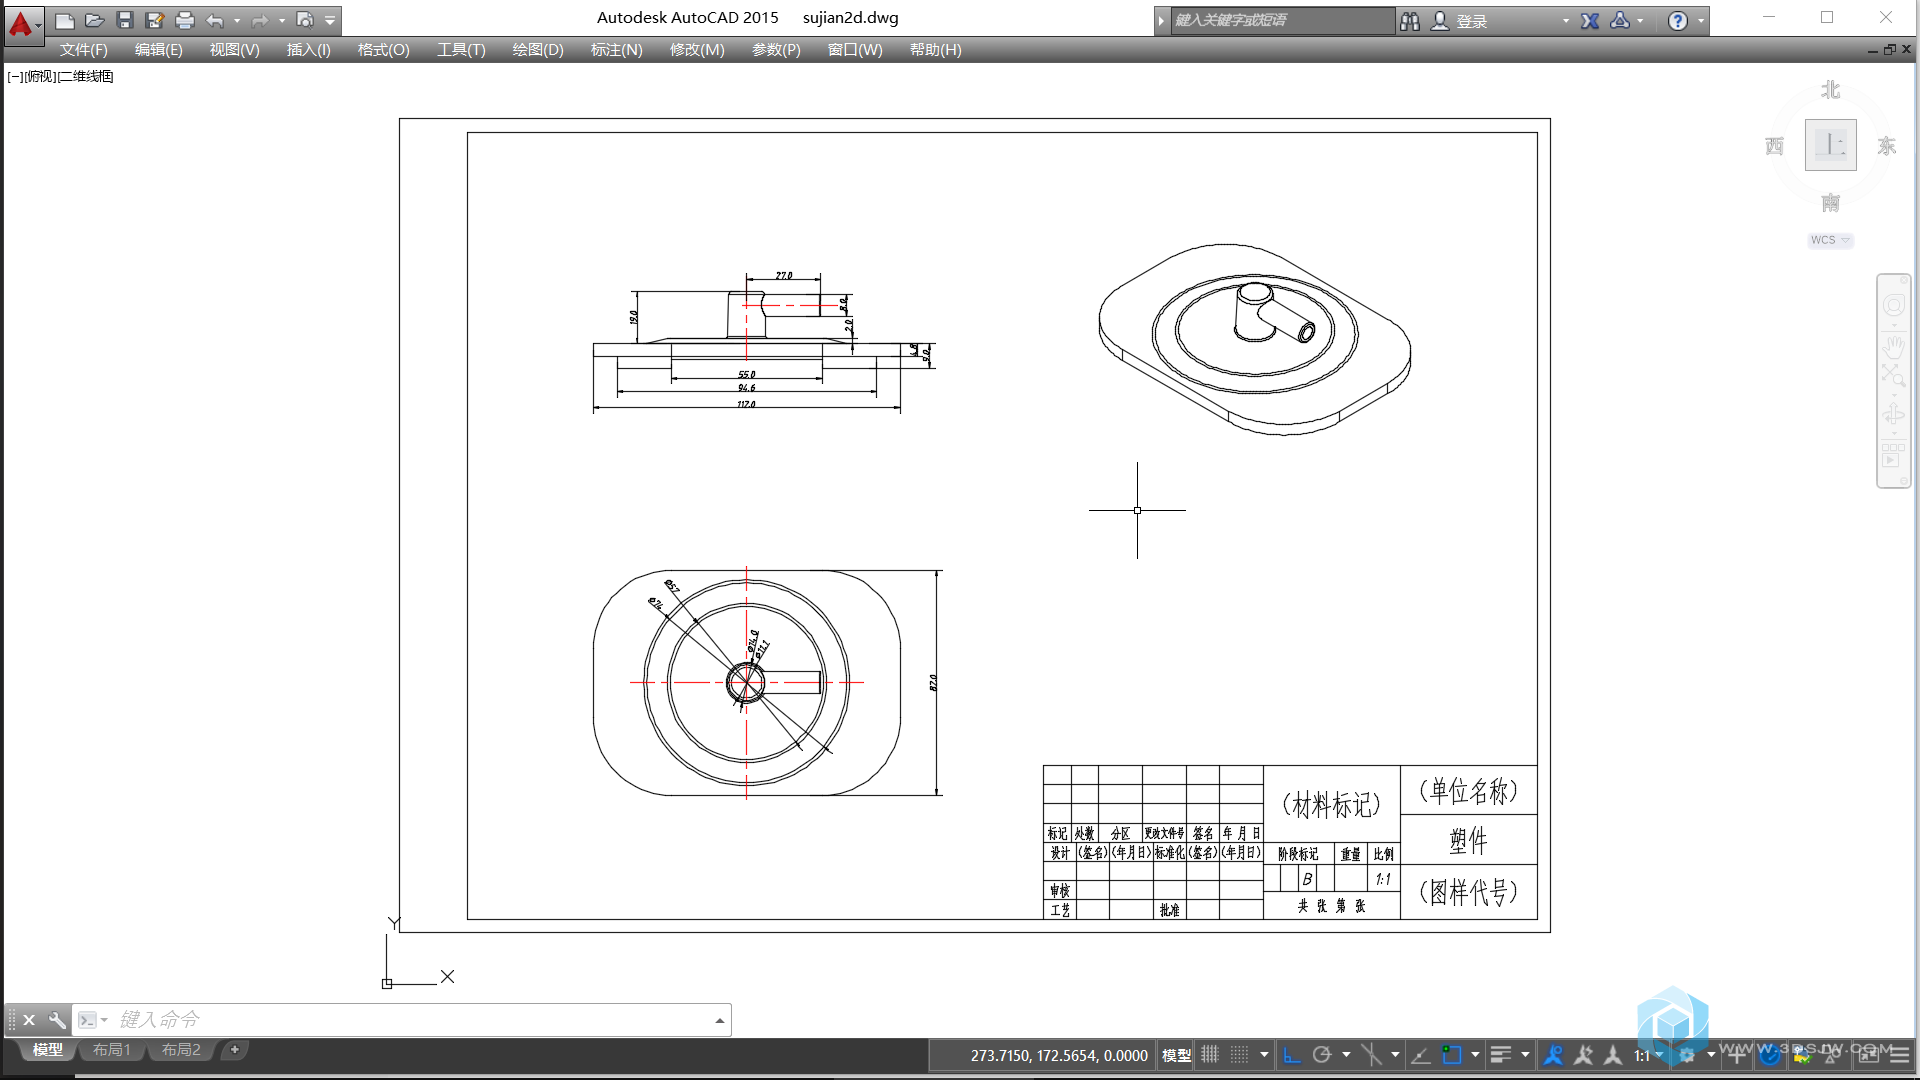
Task: Open the 窗口(W) menu
Action: [855, 50]
